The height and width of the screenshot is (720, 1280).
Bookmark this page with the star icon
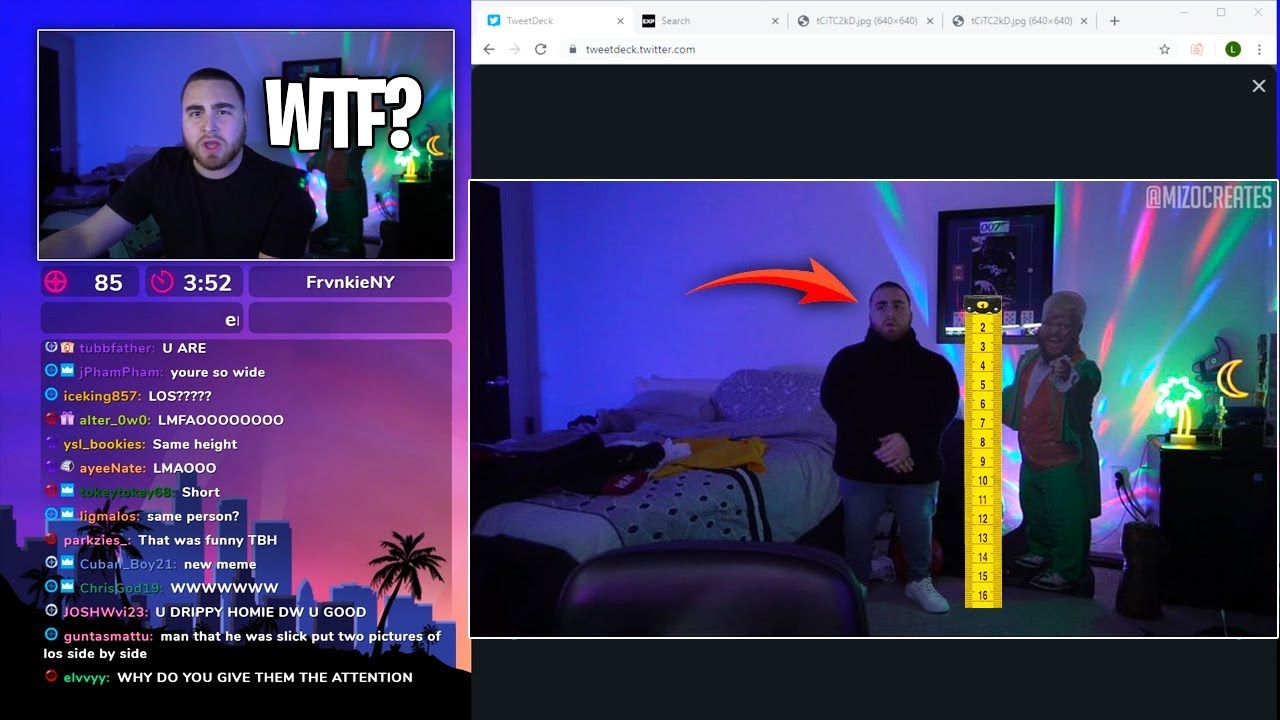coord(1164,49)
